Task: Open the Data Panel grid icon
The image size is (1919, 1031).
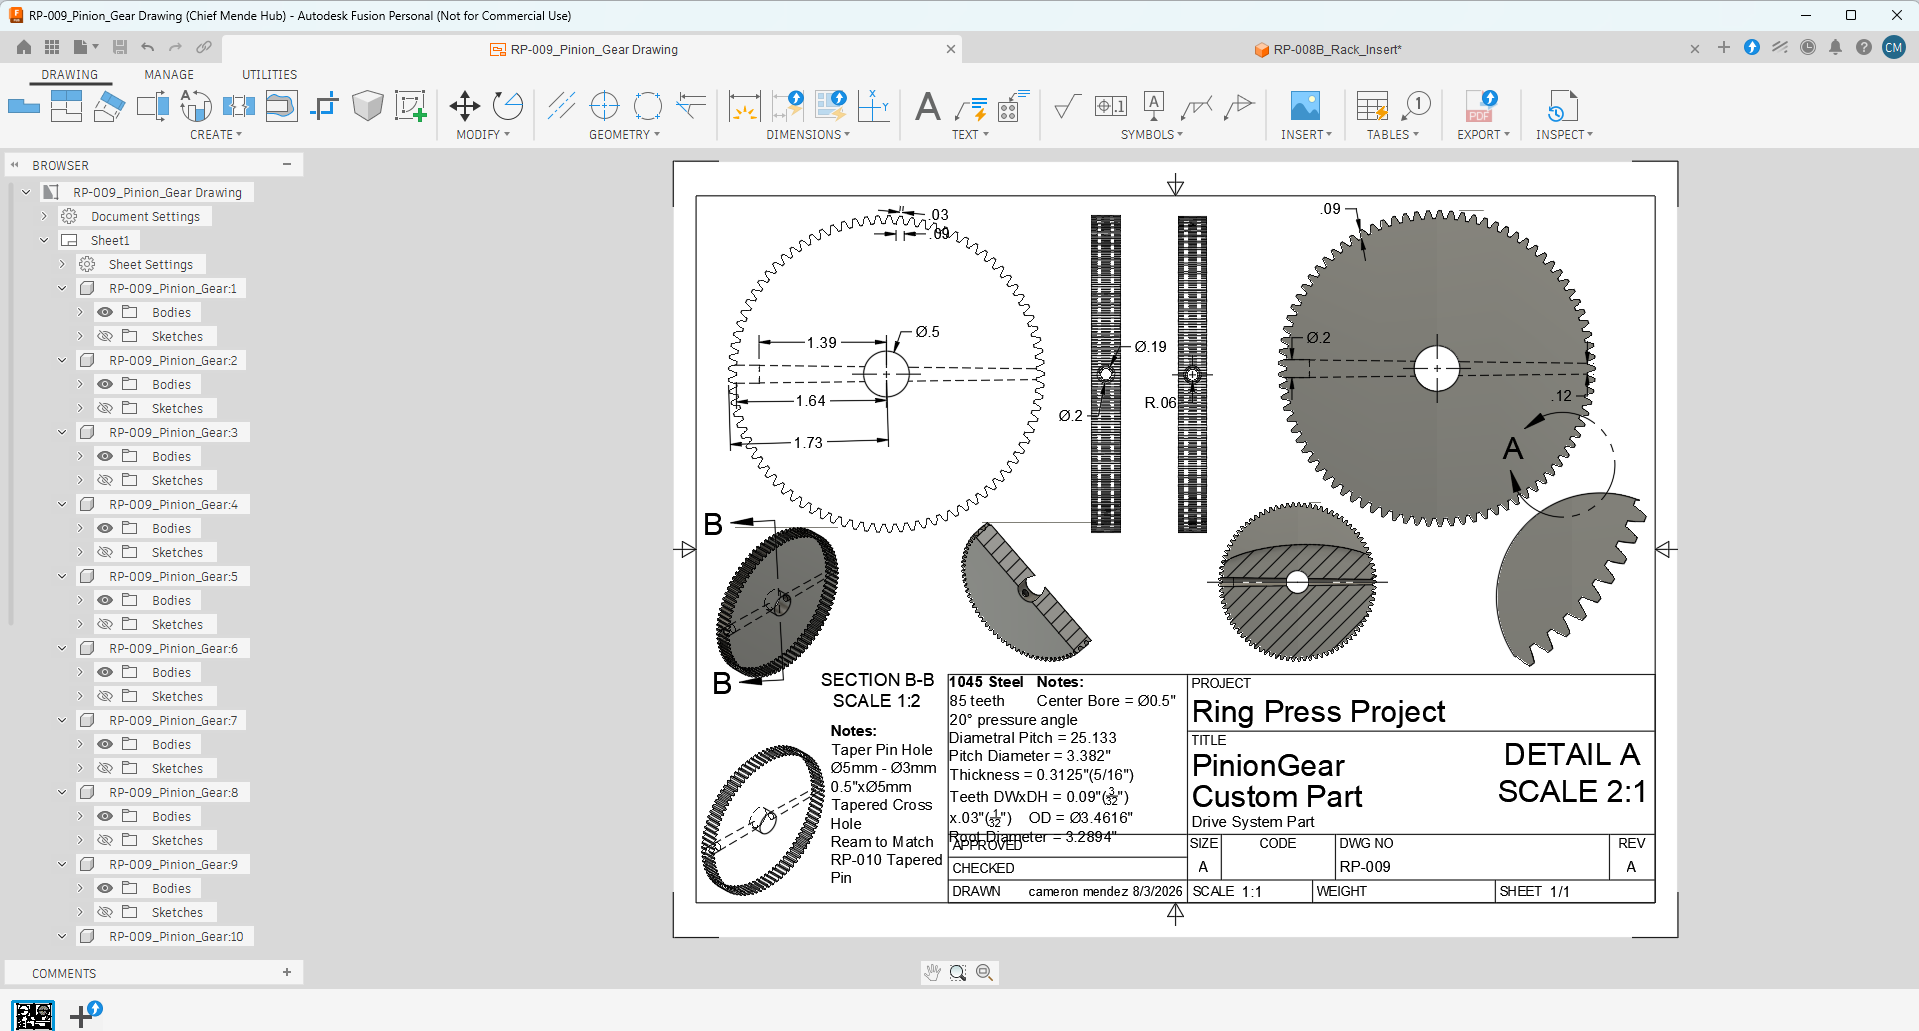Action: click(x=52, y=47)
